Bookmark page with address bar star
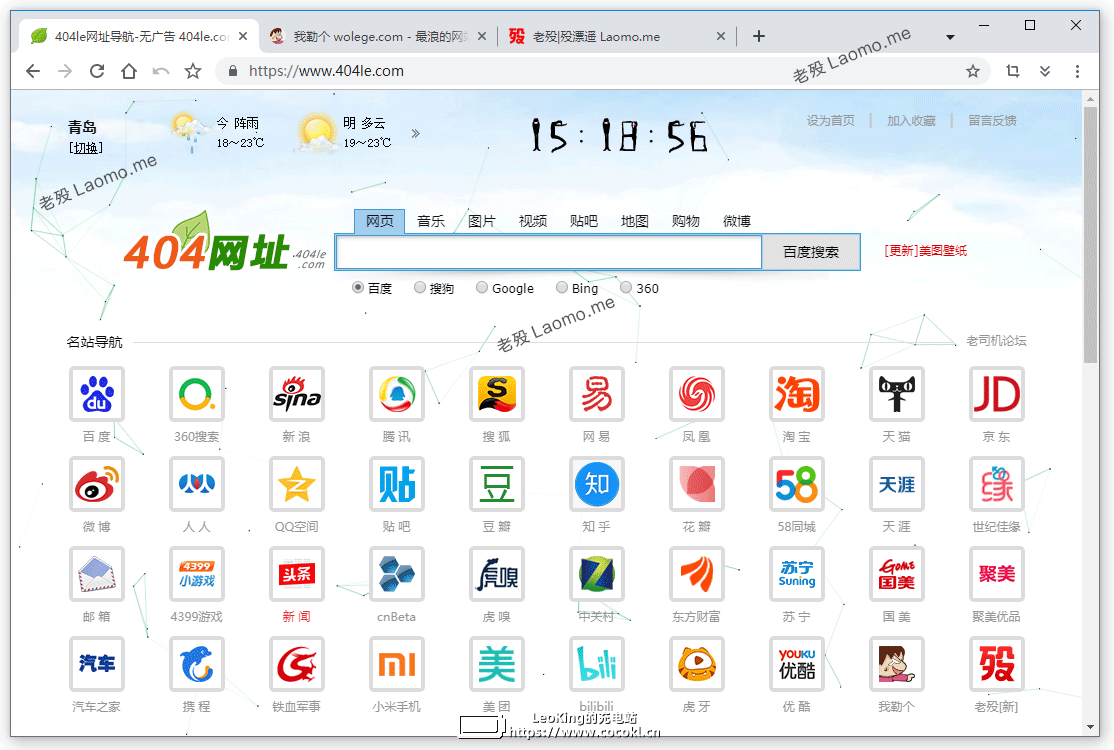 tap(973, 71)
